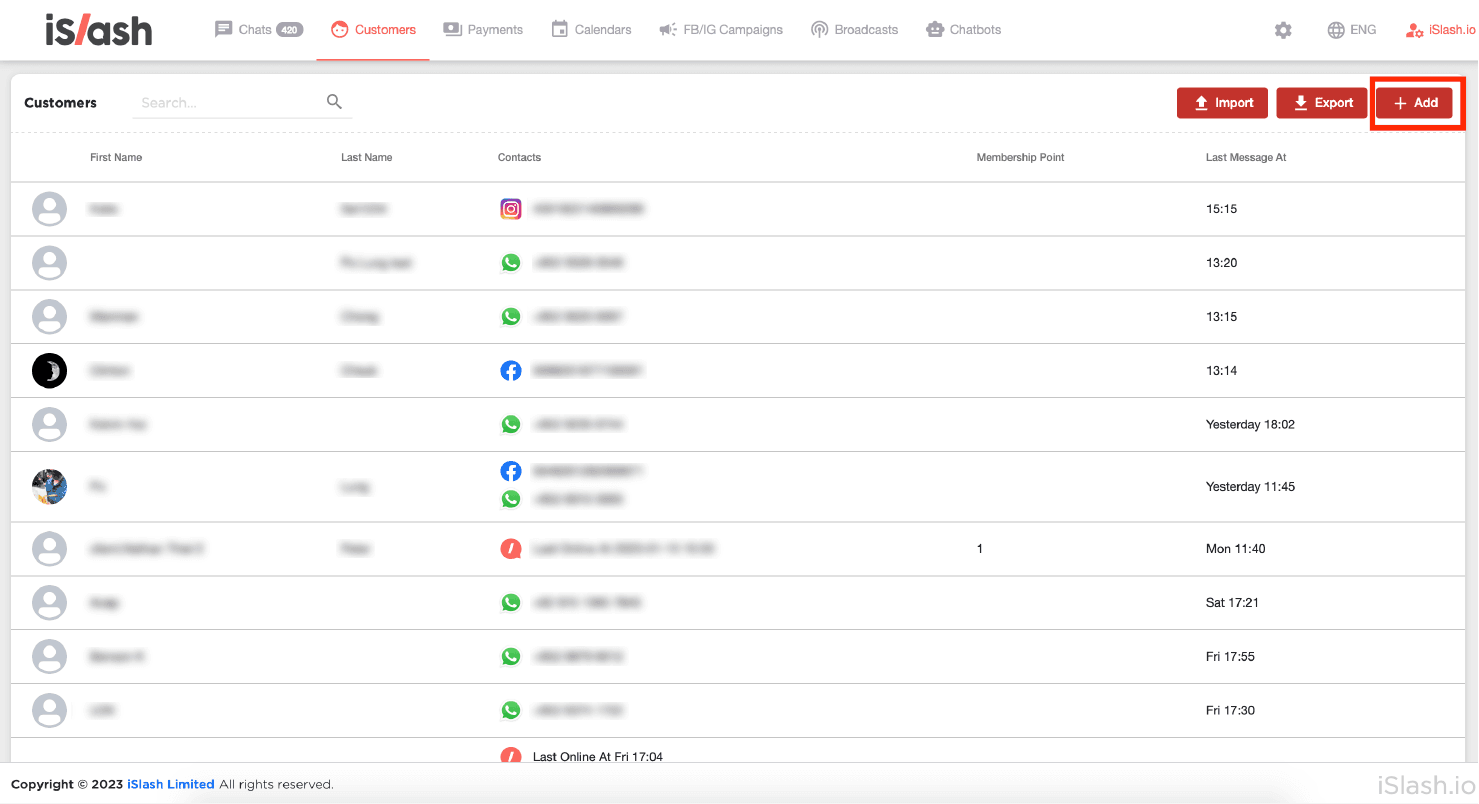Click photo avatar in Yesterday 11:45 row

click(50, 487)
